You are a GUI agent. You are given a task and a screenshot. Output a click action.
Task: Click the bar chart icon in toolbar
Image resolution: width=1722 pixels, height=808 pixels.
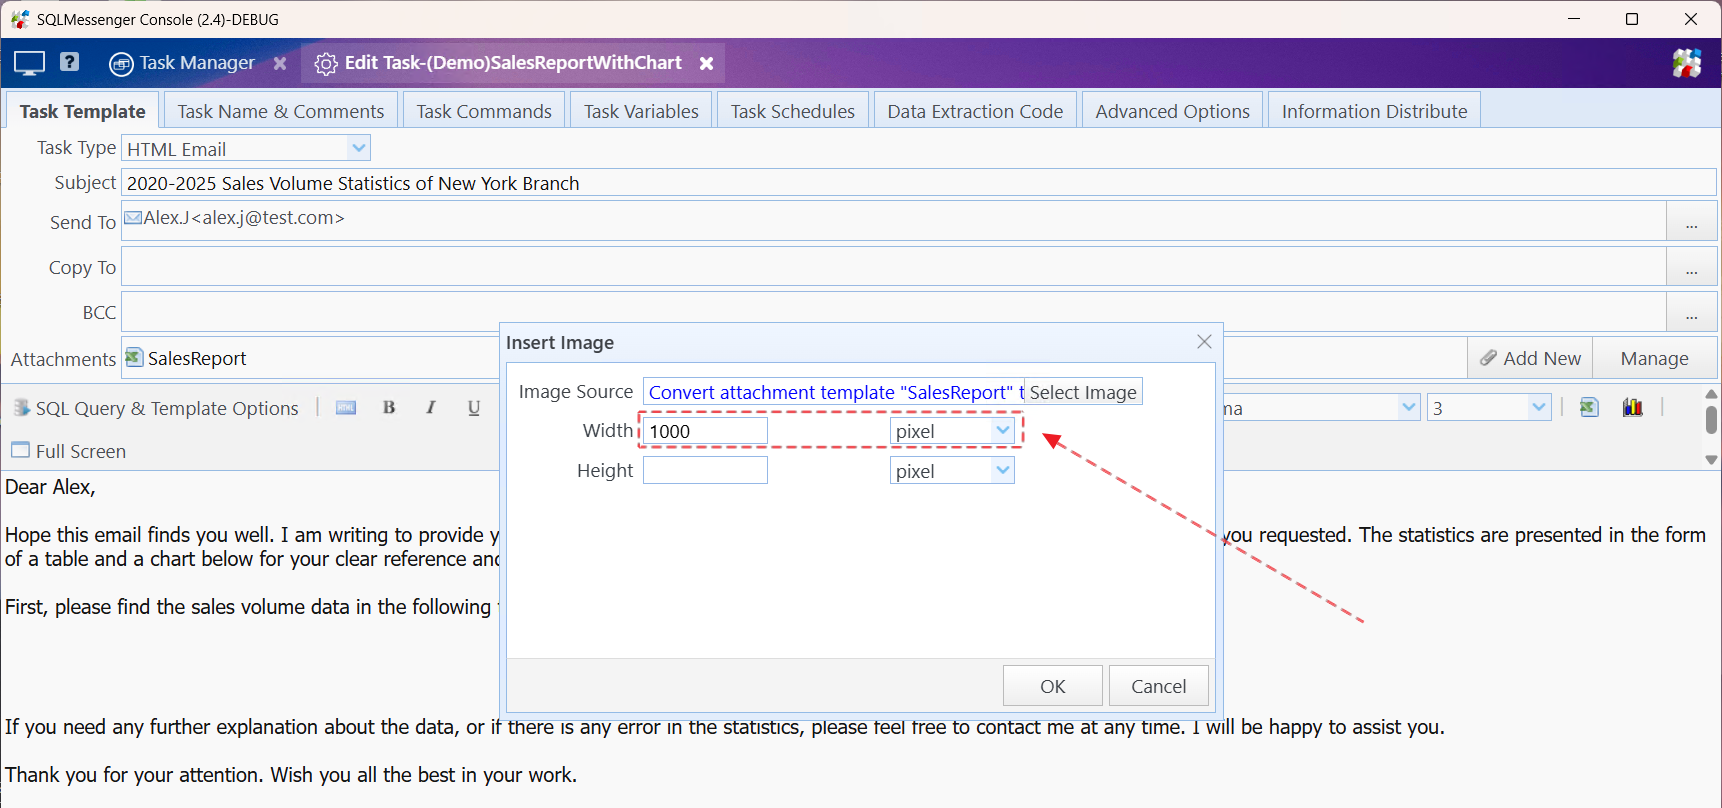(x=1632, y=407)
